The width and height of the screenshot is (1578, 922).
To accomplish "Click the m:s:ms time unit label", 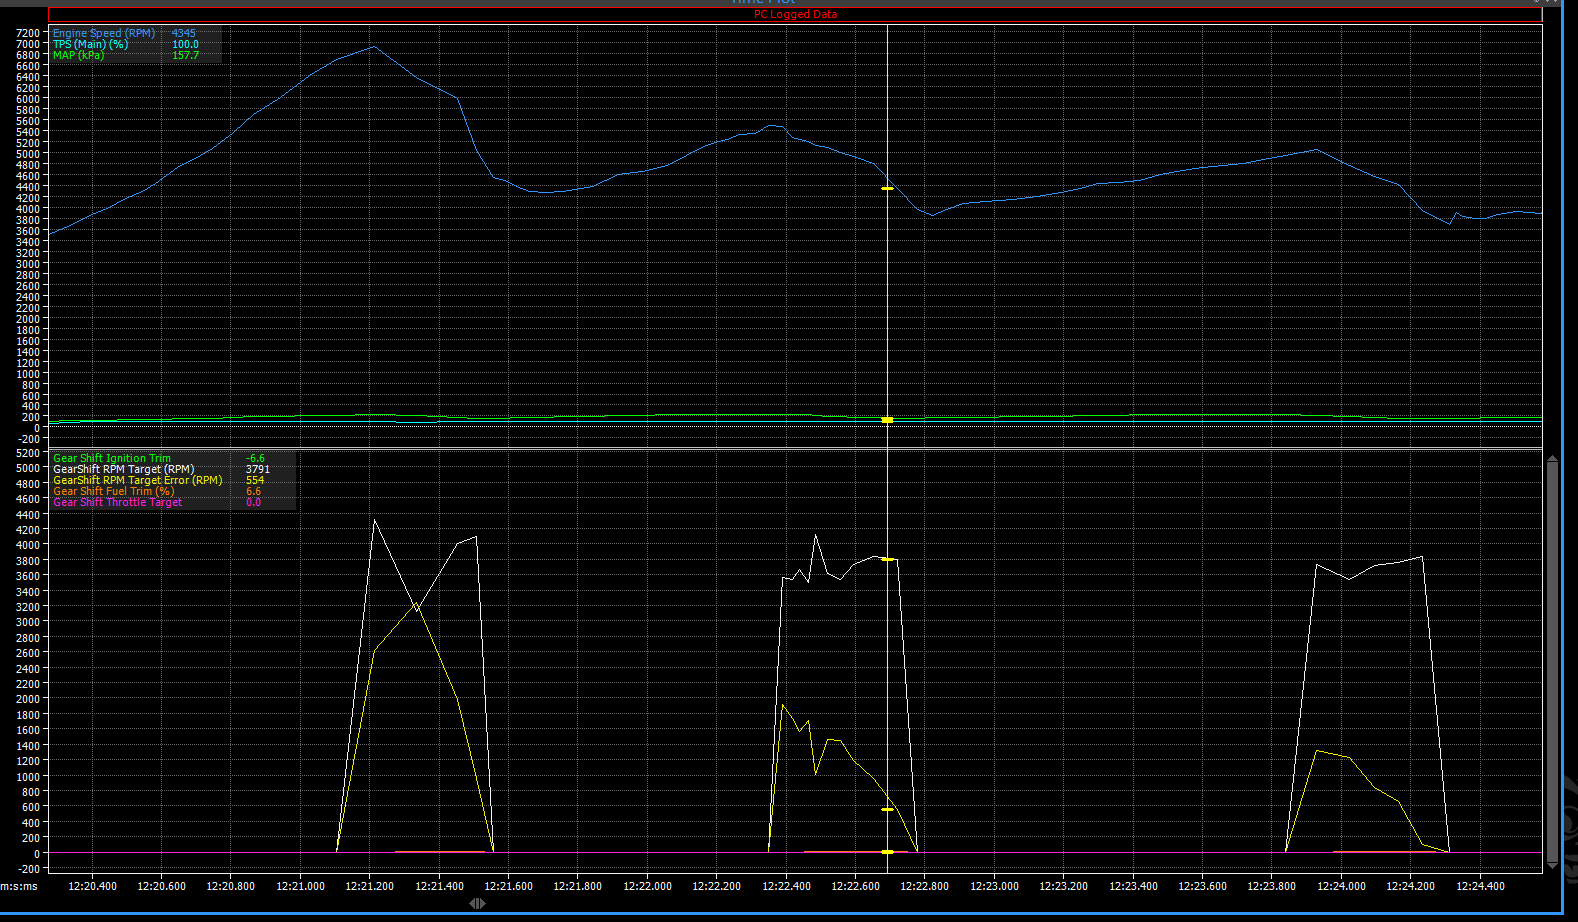I will (19, 886).
